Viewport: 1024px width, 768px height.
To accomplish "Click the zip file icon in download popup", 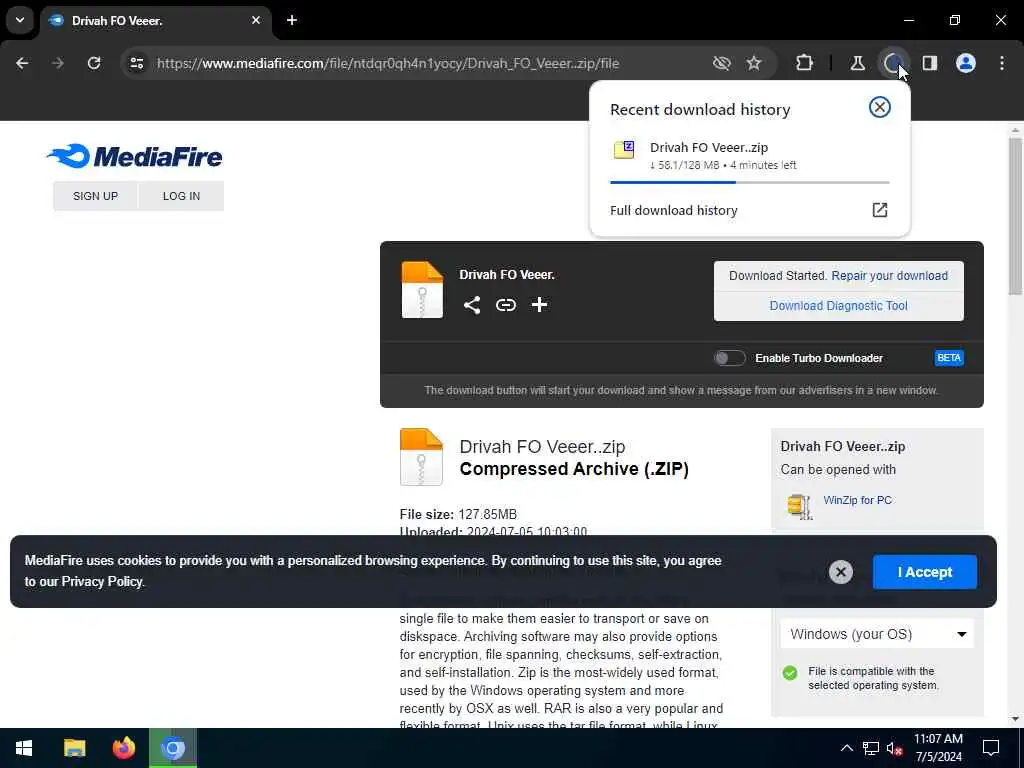I will (624, 150).
